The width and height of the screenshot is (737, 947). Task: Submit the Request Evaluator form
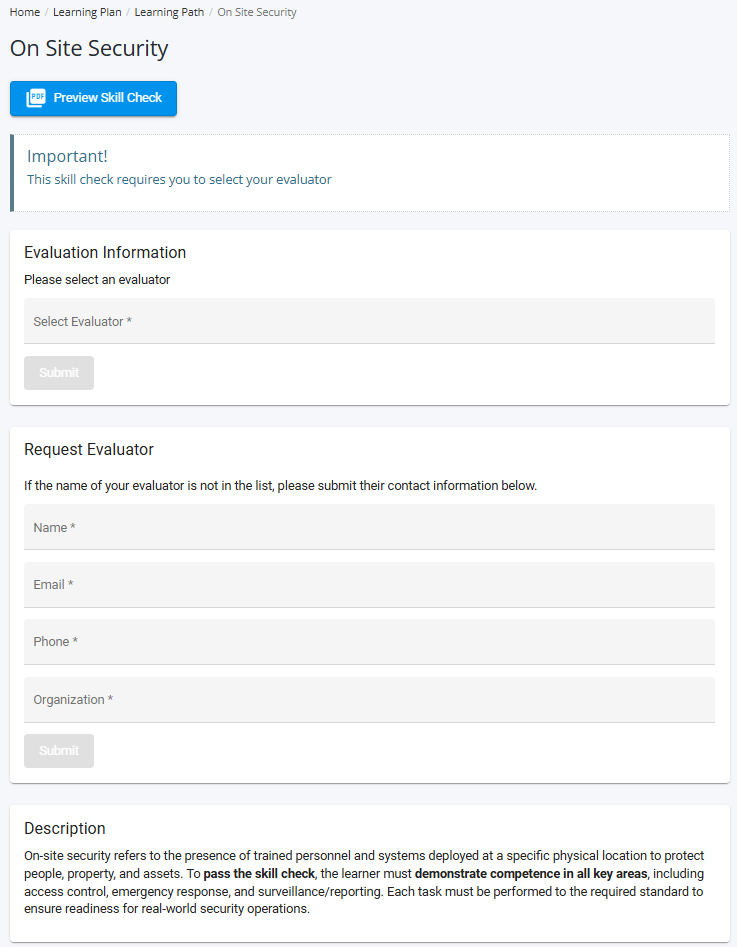click(59, 751)
